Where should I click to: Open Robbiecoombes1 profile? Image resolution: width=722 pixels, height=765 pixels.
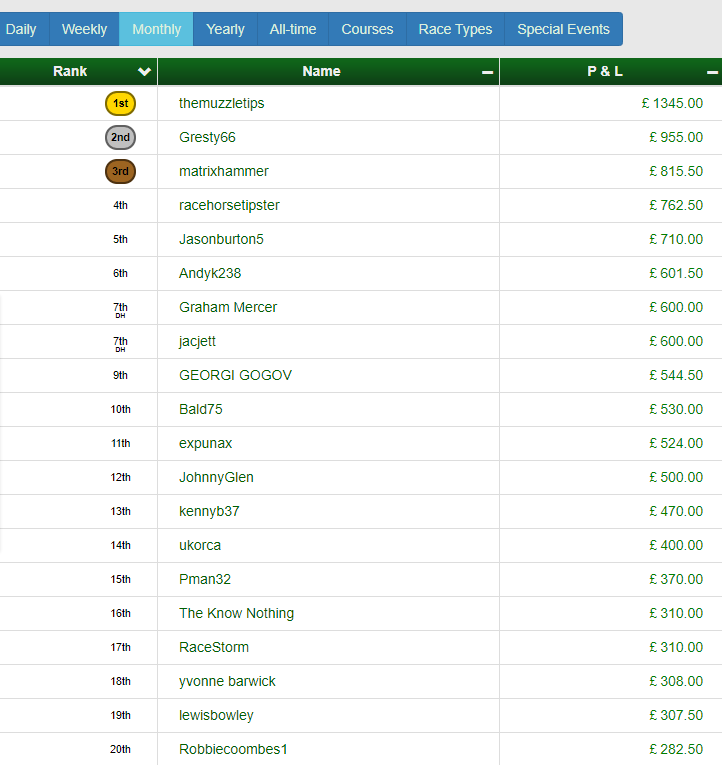(233, 749)
